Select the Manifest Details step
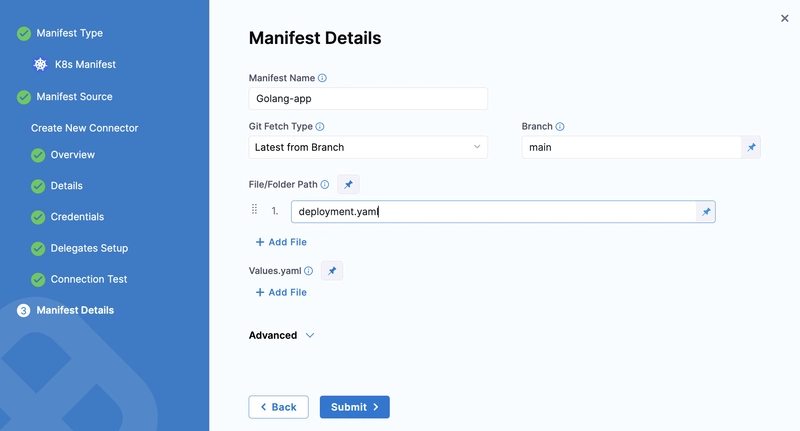The width and height of the screenshot is (800, 431). coord(75,310)
